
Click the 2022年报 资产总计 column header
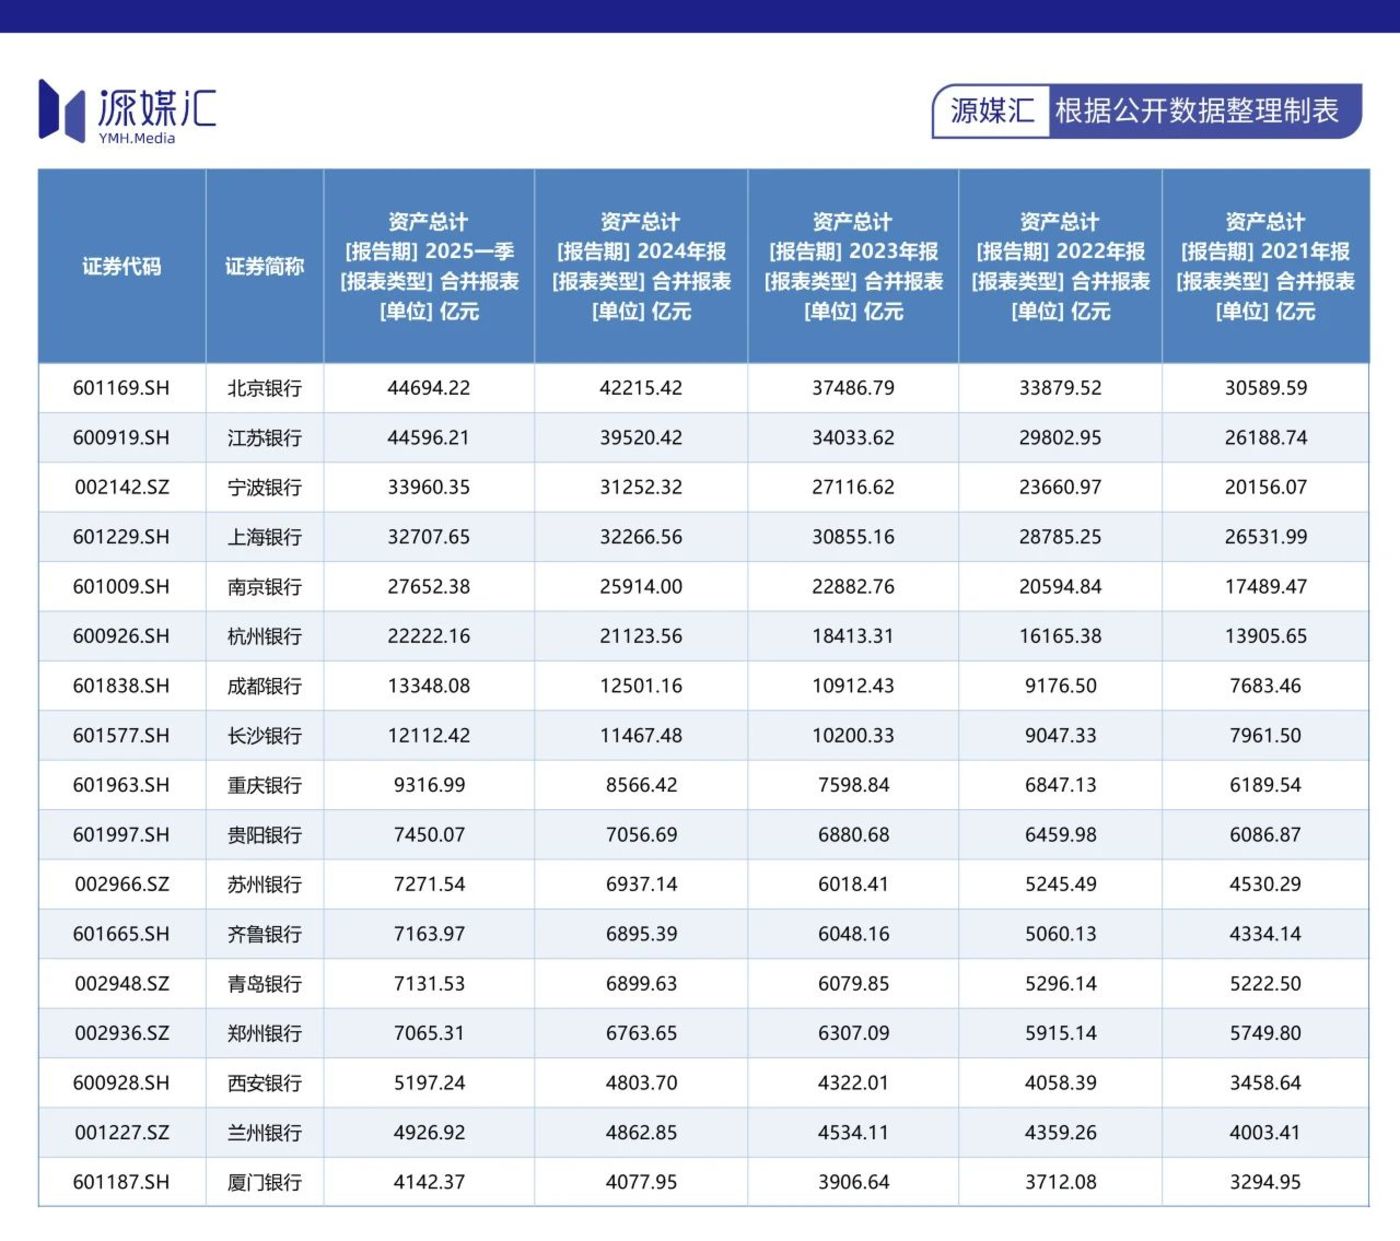pyautogui.click(x=1060, y=266)
